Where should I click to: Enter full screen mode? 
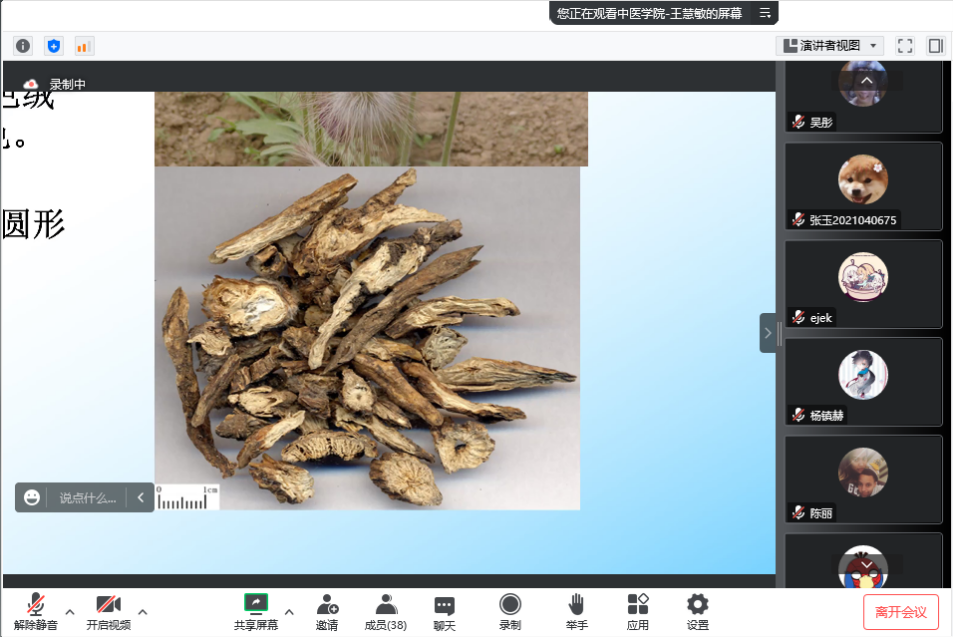(x=905, y=46)
